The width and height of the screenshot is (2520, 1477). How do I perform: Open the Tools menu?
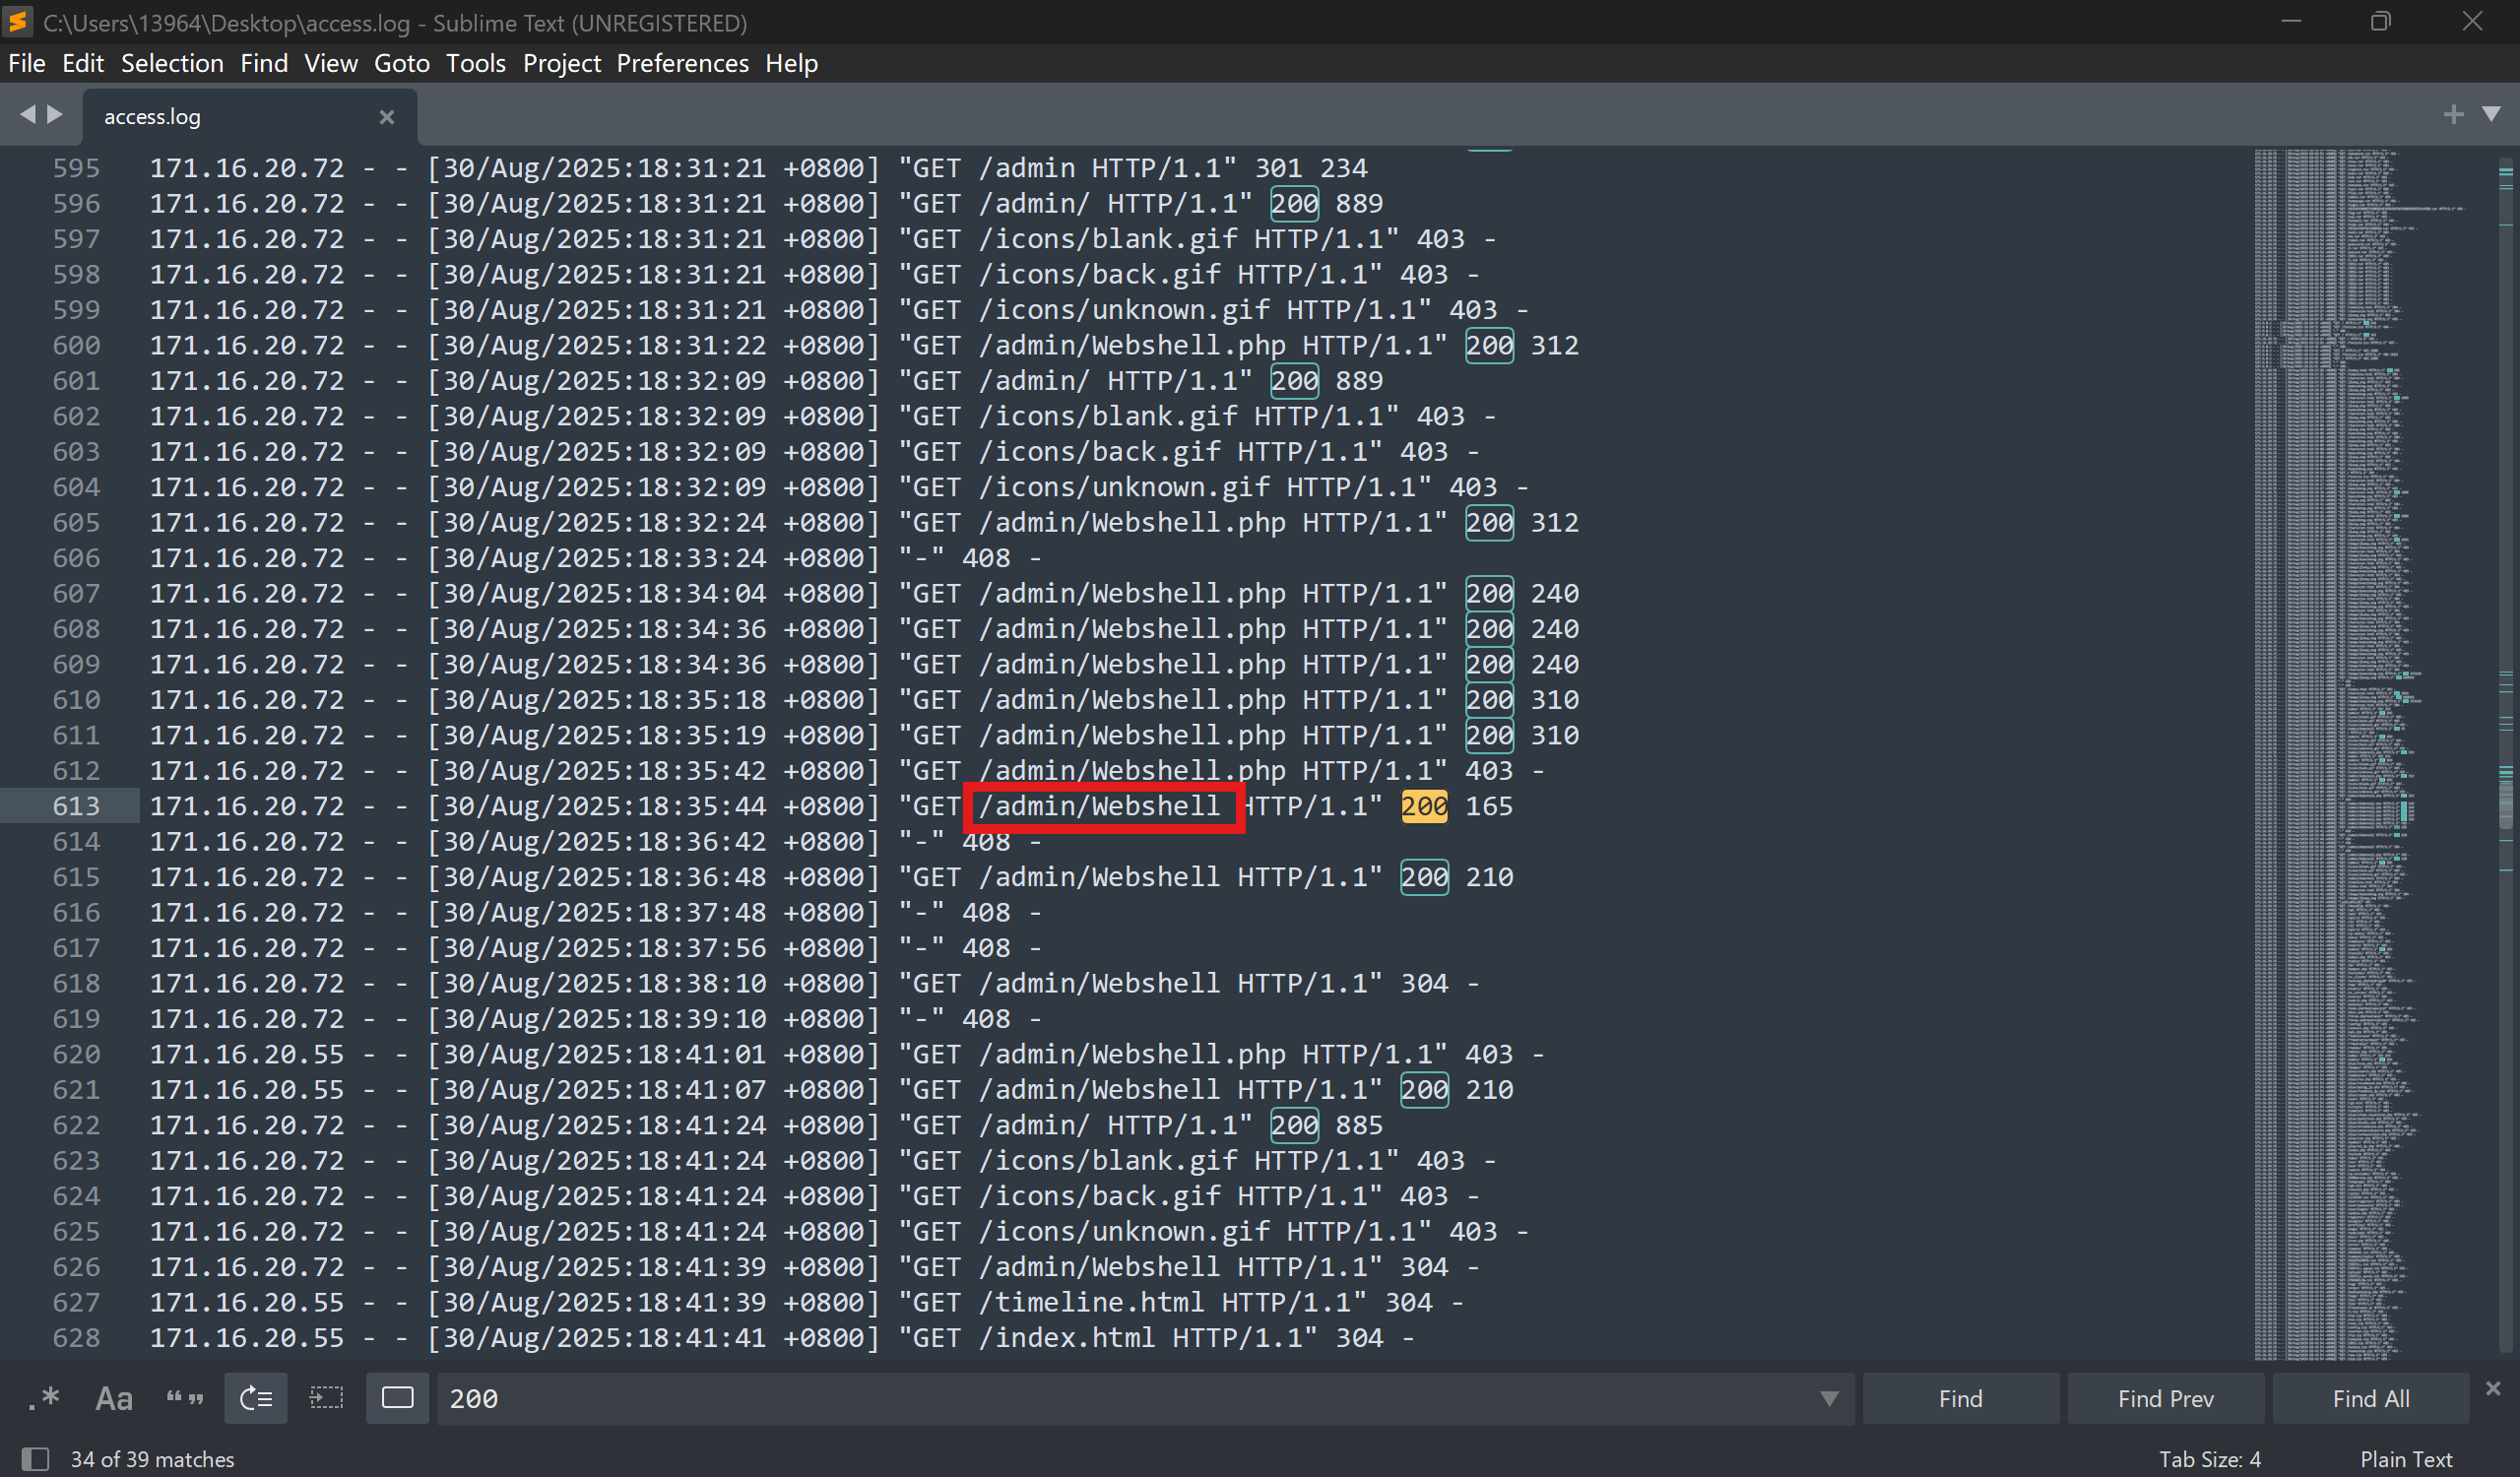pyautogui.click(x=476, y=63)
